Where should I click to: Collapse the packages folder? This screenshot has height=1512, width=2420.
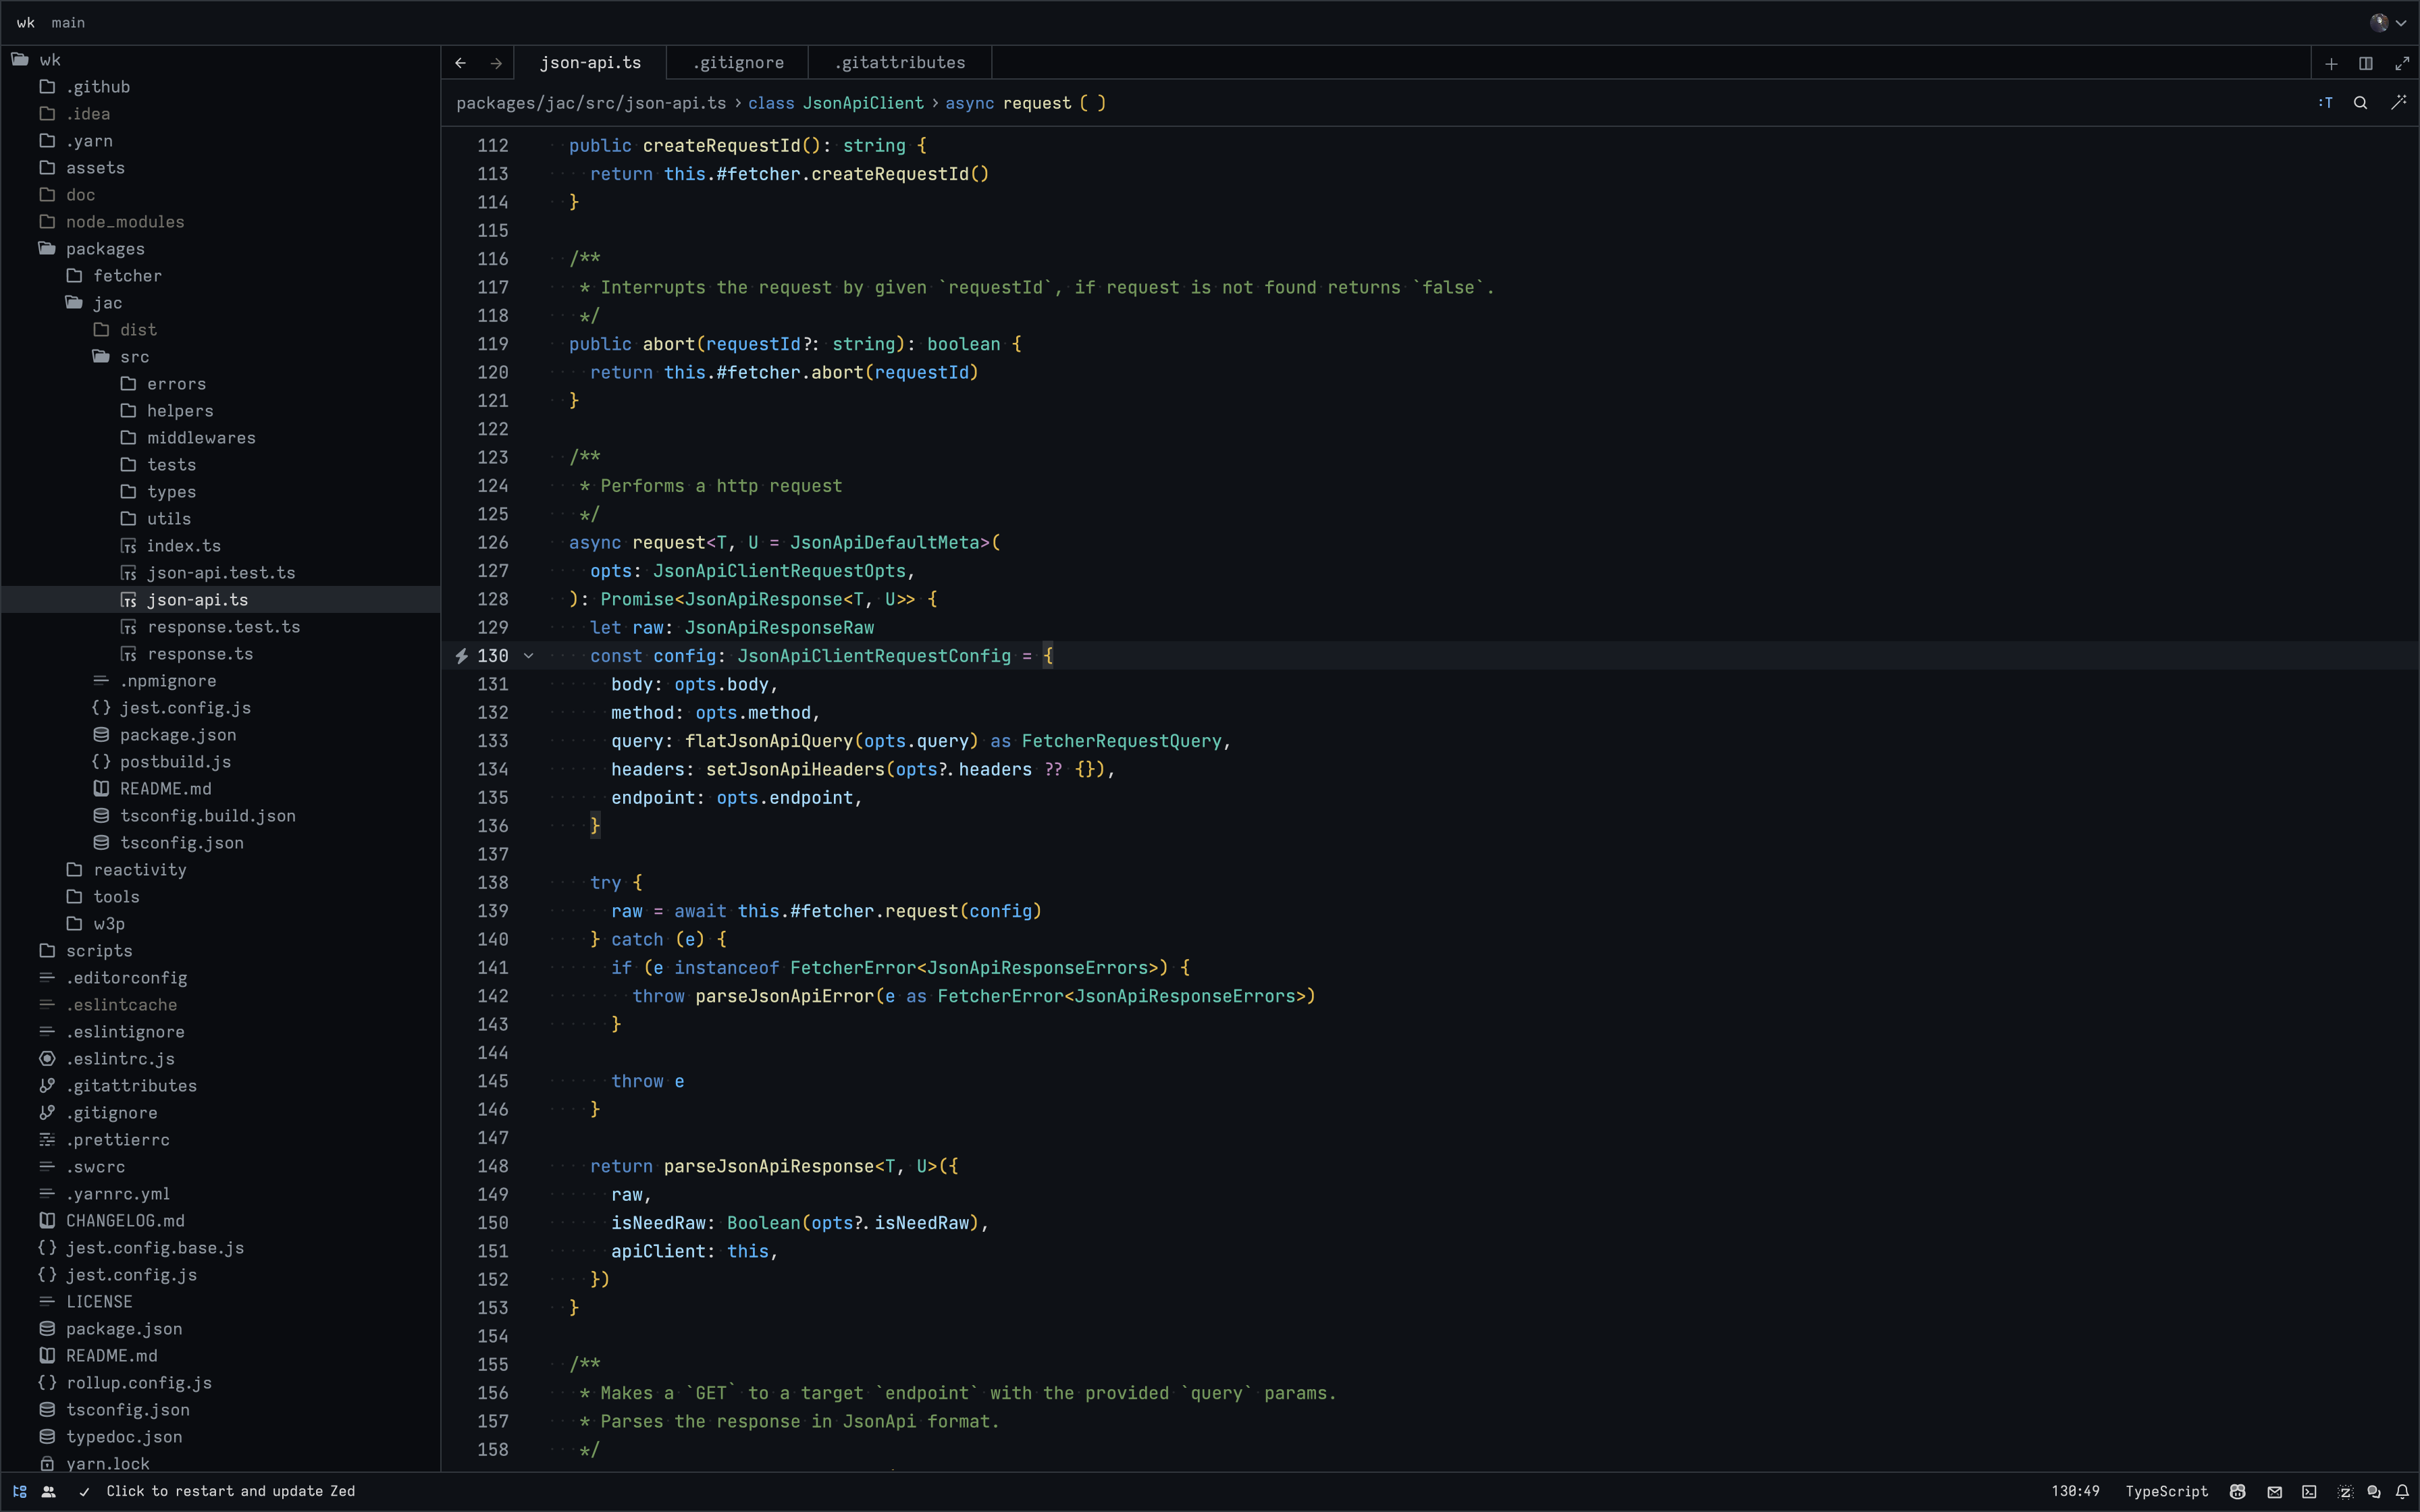click(x=104, y=249)
